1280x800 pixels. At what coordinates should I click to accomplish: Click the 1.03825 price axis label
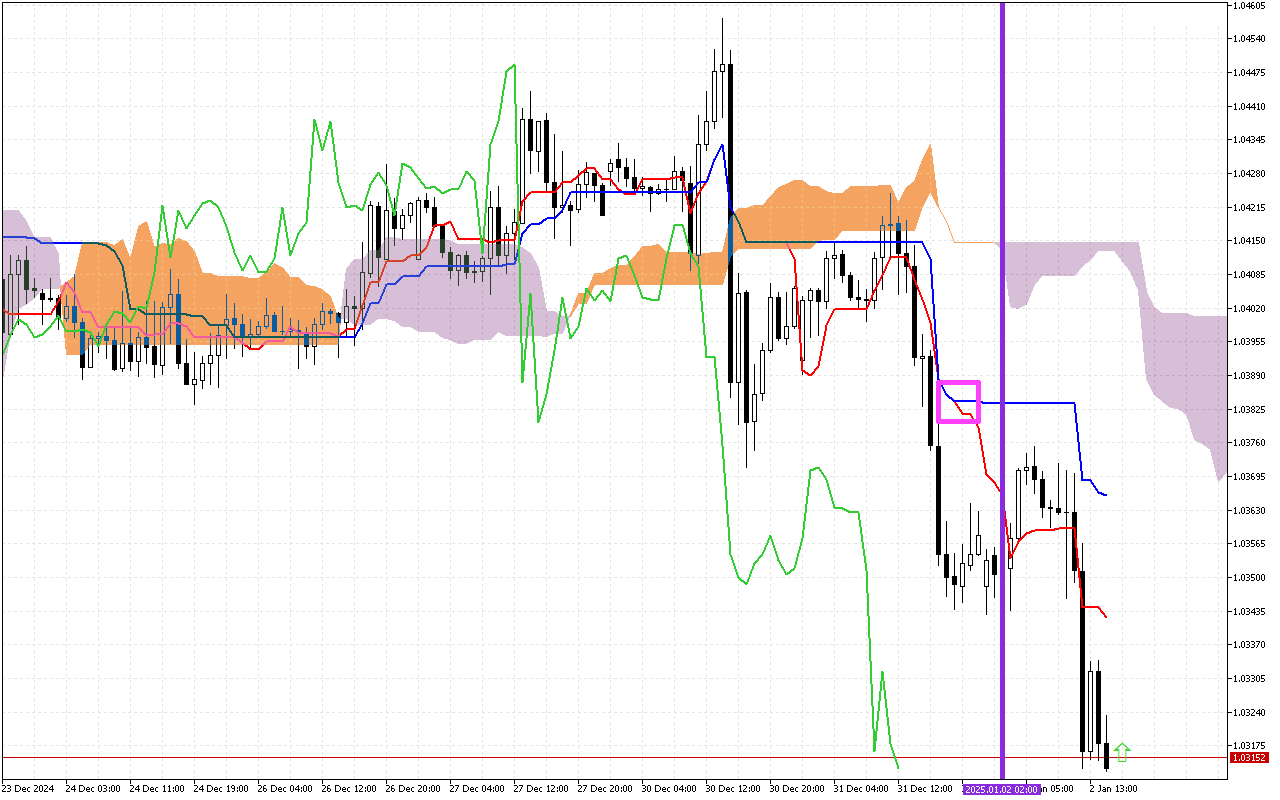point(1249,410)
